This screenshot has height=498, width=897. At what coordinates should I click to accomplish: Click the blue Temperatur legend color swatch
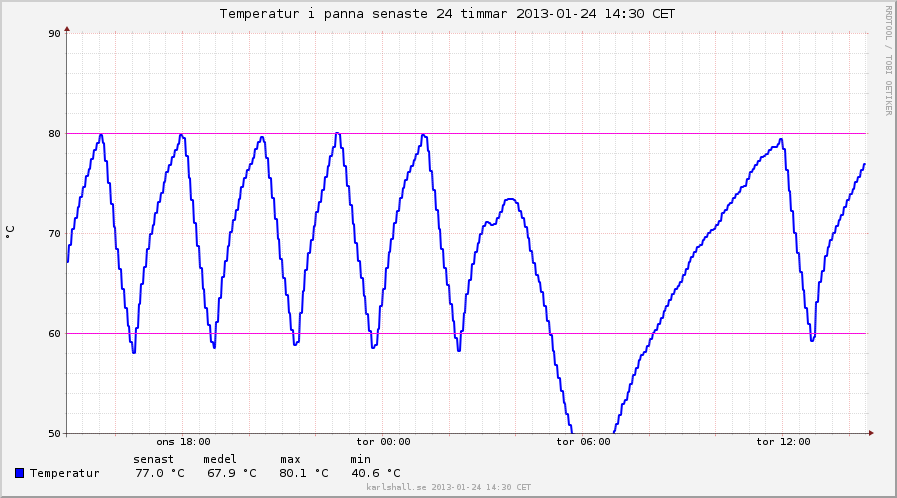pyautogui.click(x=20, y=473)
